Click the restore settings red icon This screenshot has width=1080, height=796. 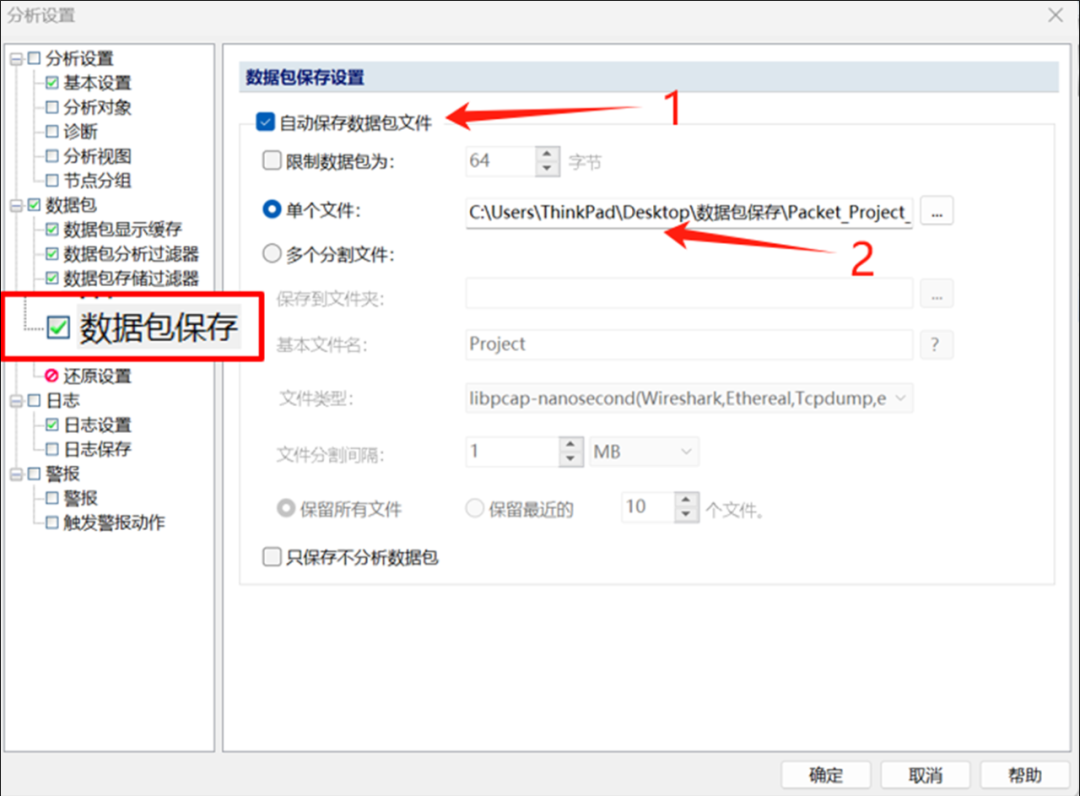pos(52,376)
